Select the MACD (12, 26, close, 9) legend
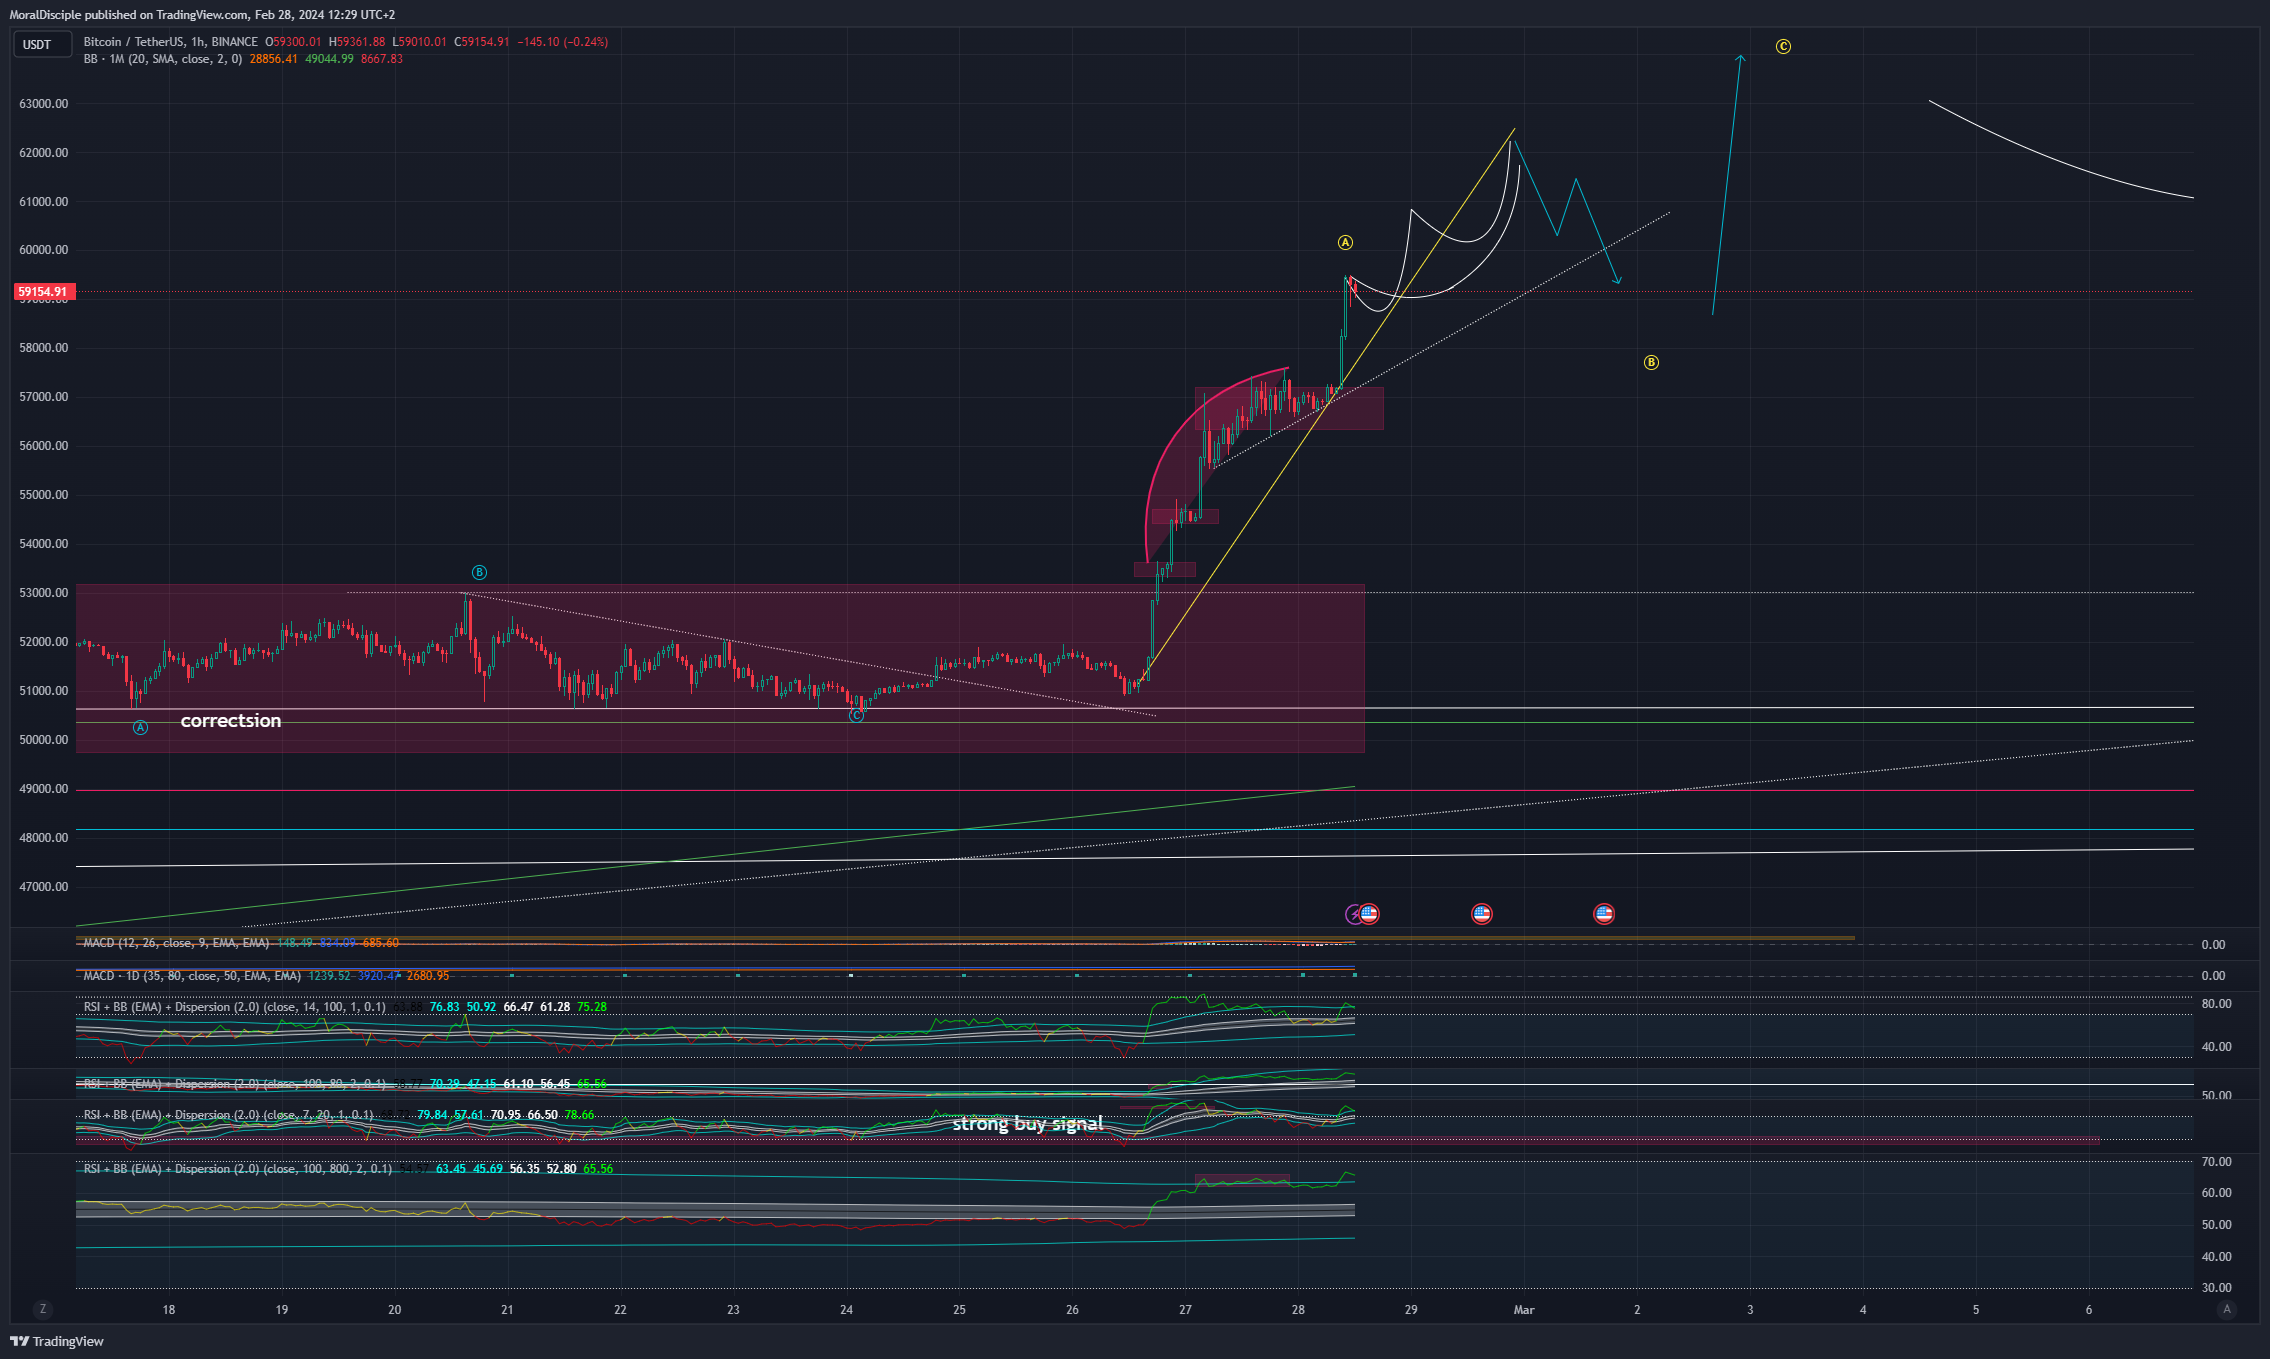 pyautogui.click(x=176, y=943)
